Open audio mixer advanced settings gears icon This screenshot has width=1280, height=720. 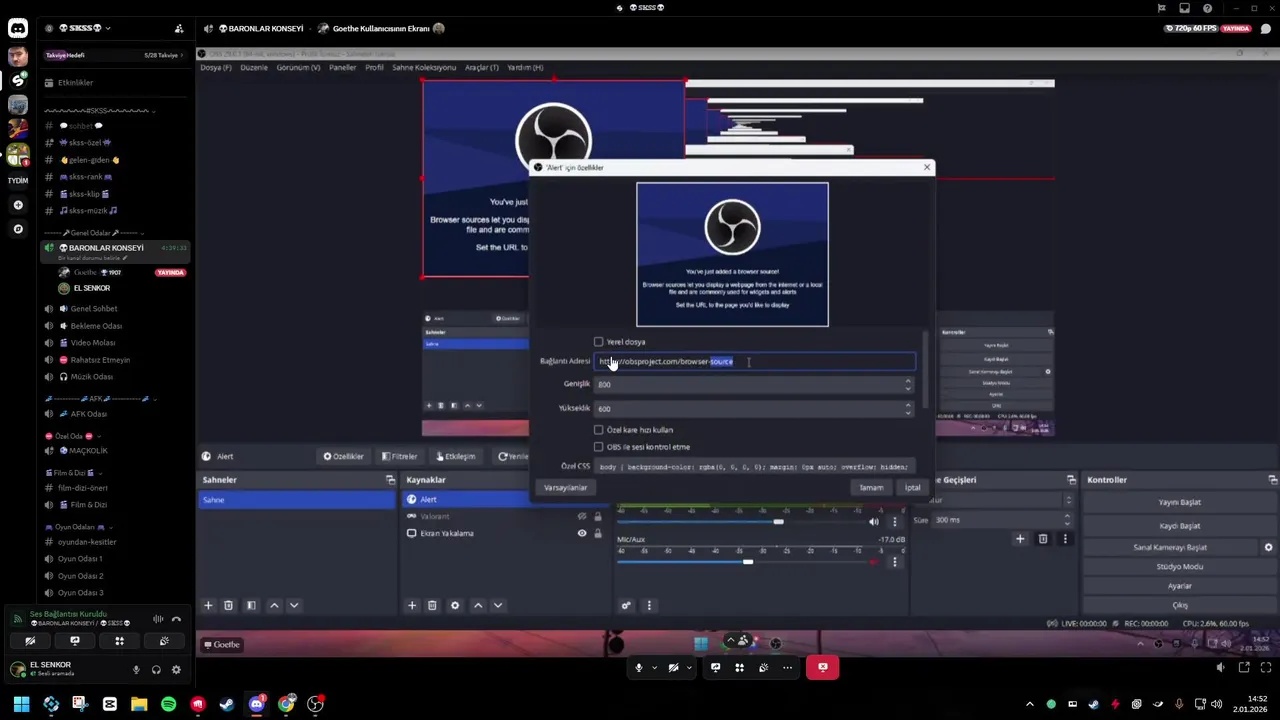tap(626, 605)
